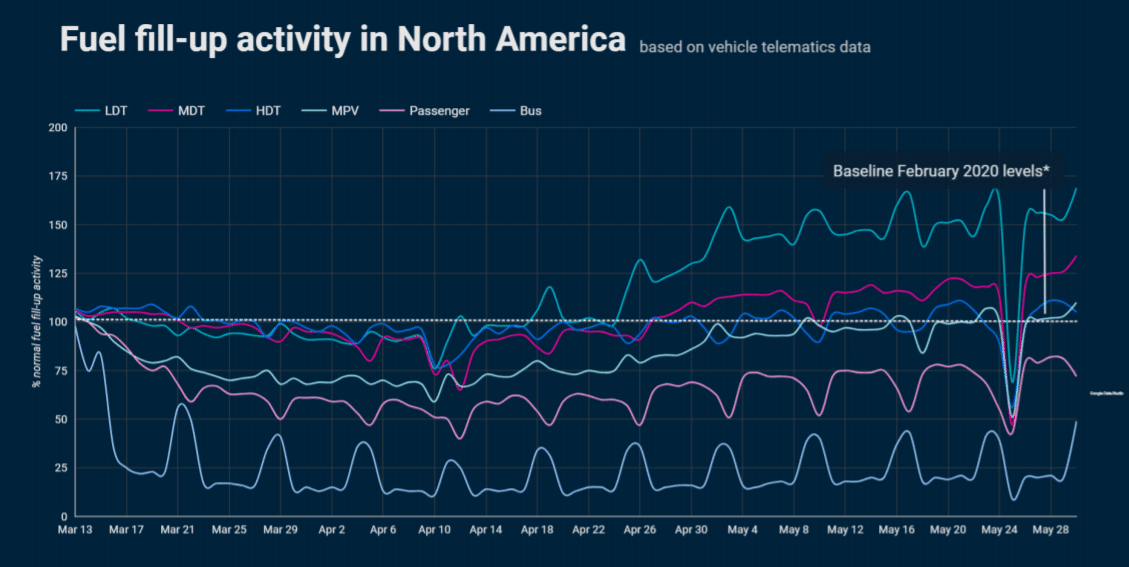Select the Apr 10 x-axis label
The image size is (1129, 567).
click(434, 530)
